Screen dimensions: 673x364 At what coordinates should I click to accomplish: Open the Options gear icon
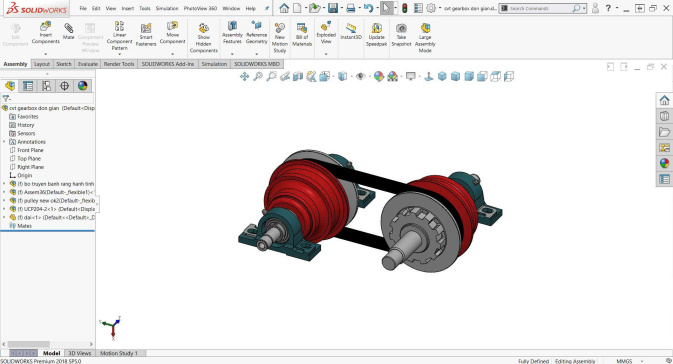point(431,8)
